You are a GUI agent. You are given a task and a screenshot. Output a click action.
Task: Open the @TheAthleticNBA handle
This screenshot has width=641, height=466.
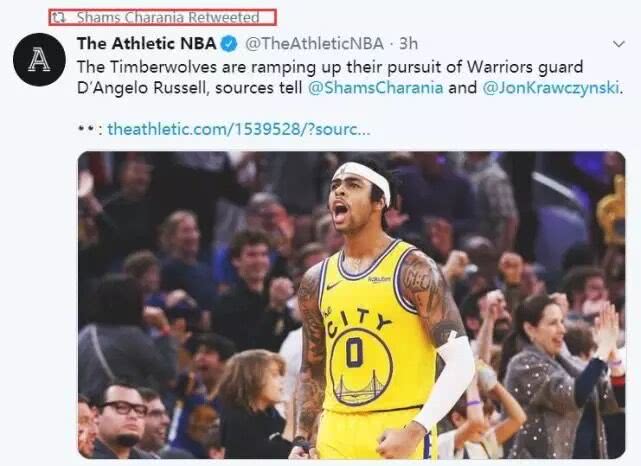(x=314, y=44)
